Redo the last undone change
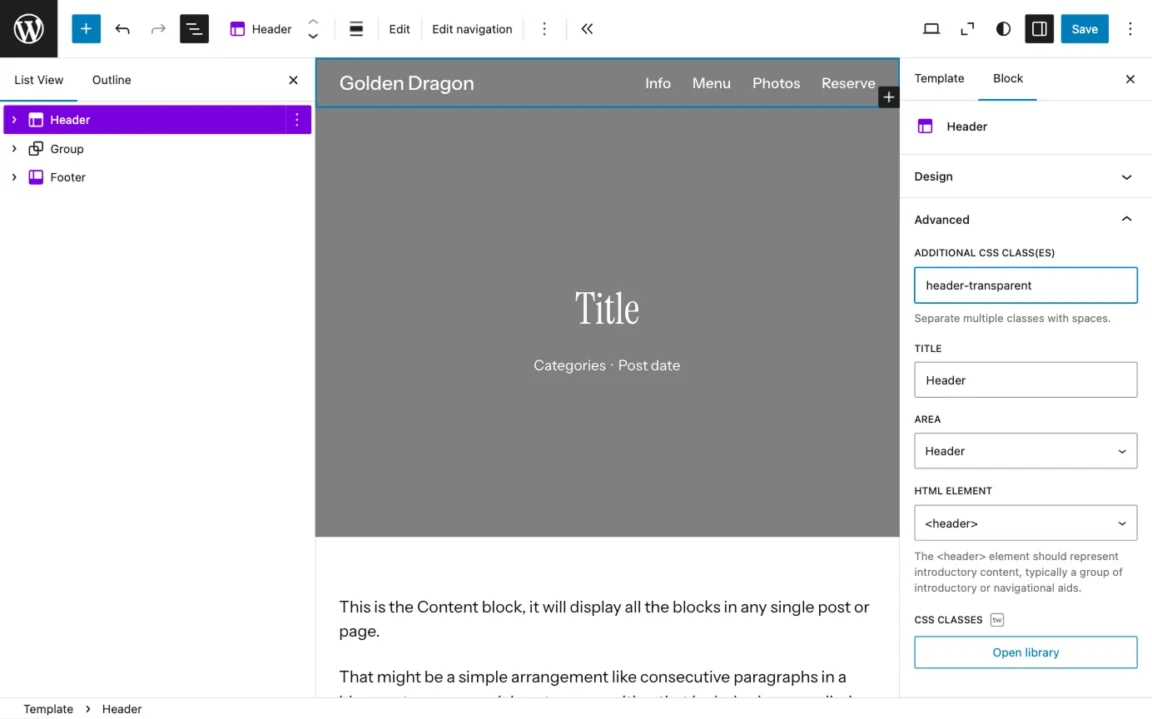The height and width of the screenshot is (719, 1152). 158,28
